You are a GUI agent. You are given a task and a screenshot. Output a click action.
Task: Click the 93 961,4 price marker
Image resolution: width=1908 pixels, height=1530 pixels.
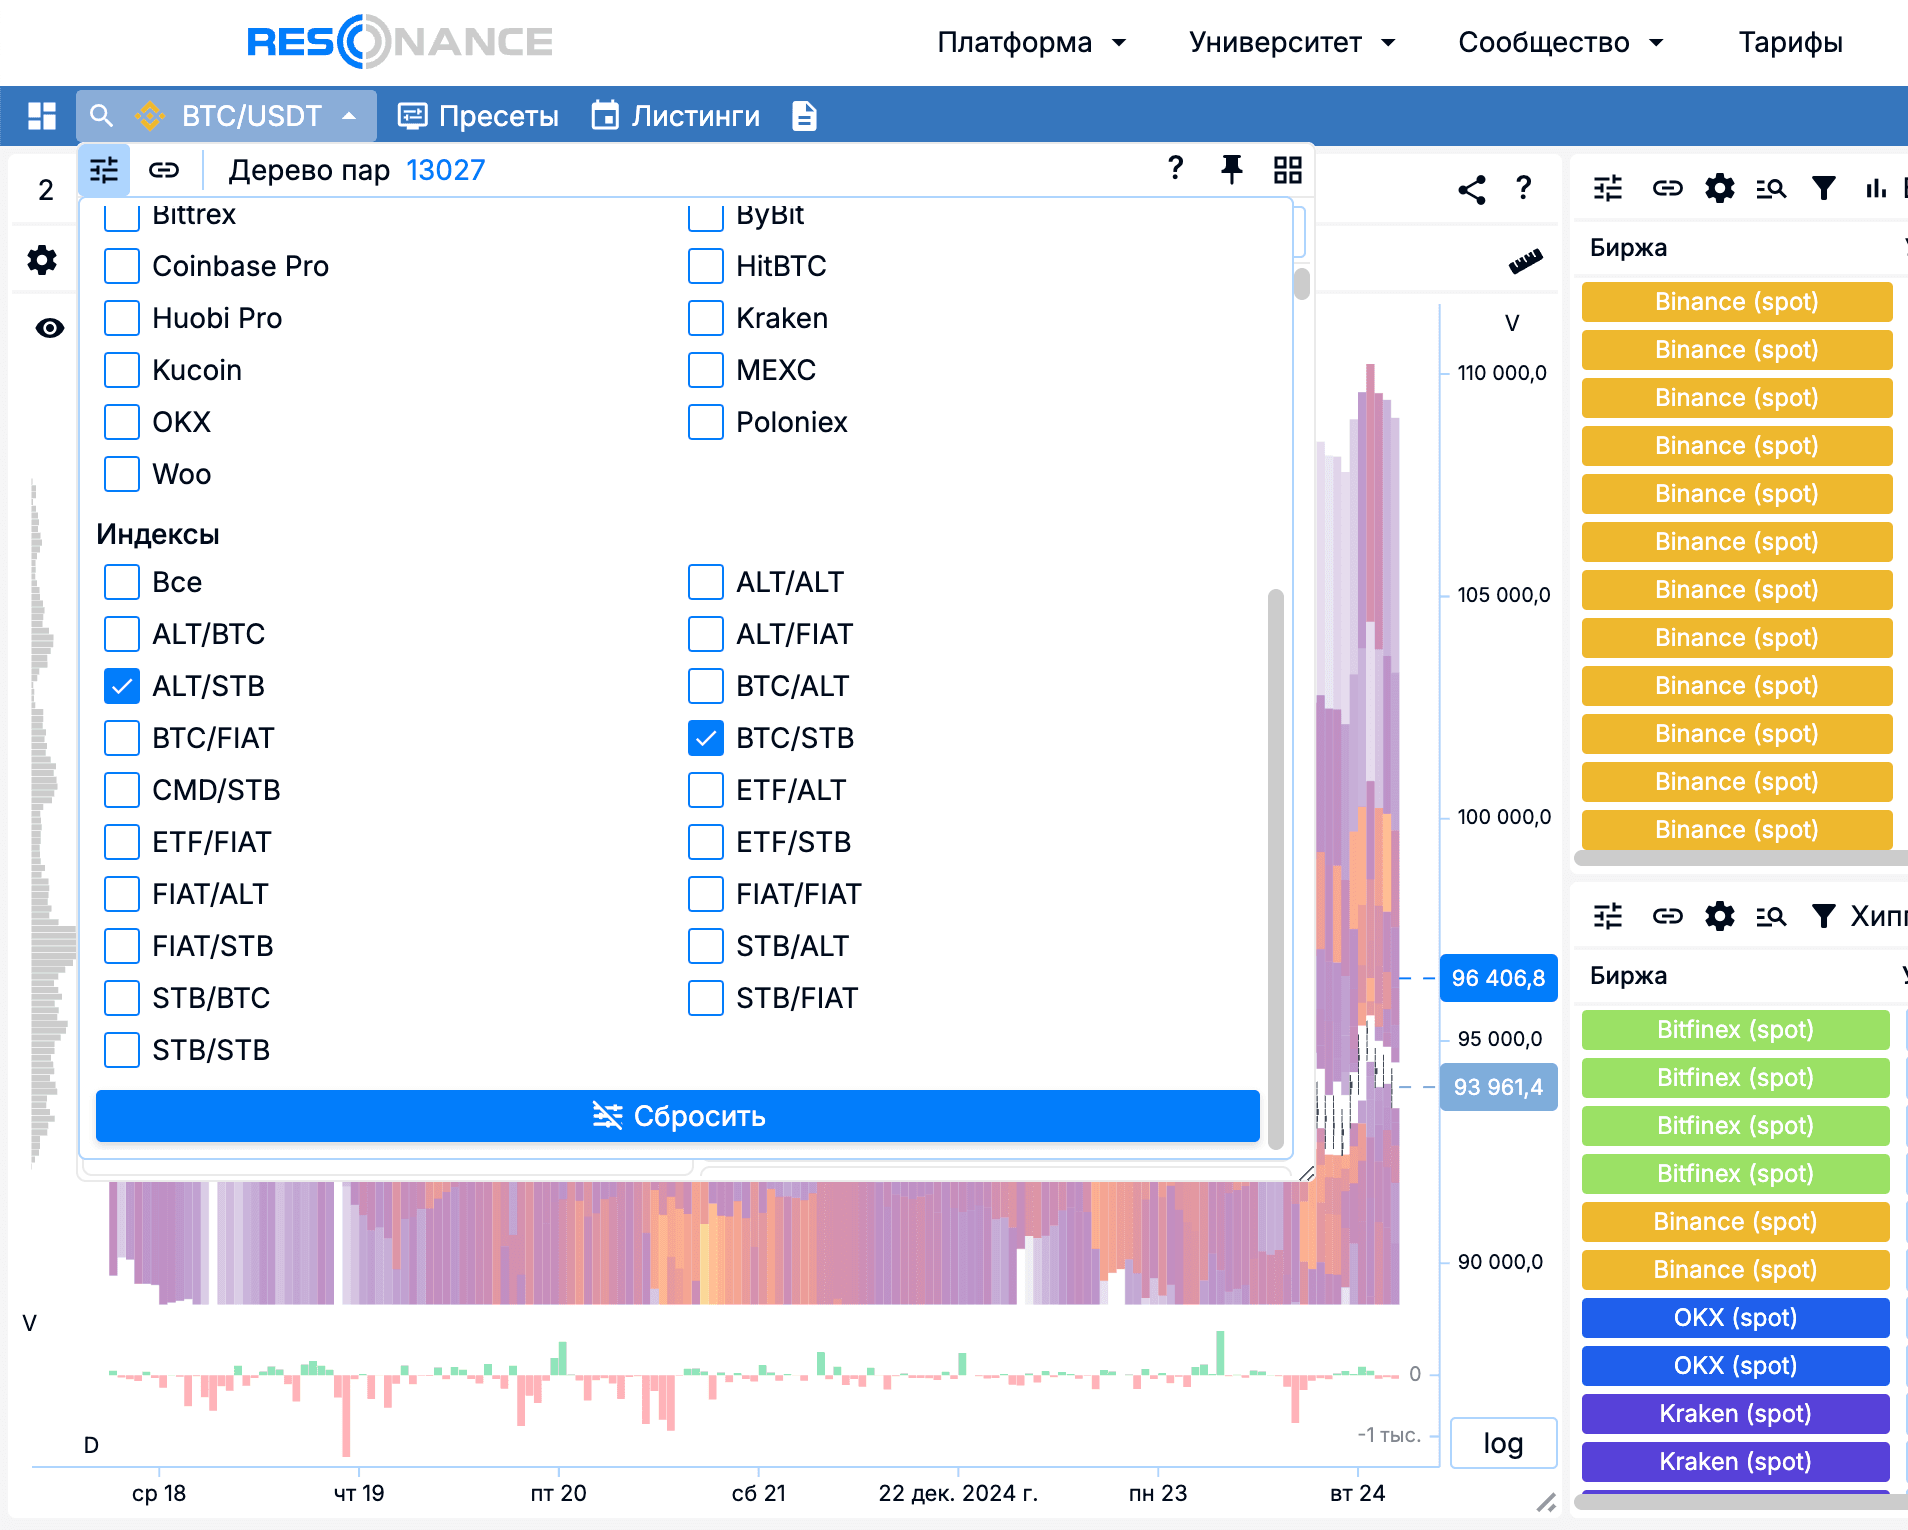tap(1498, 1087)
